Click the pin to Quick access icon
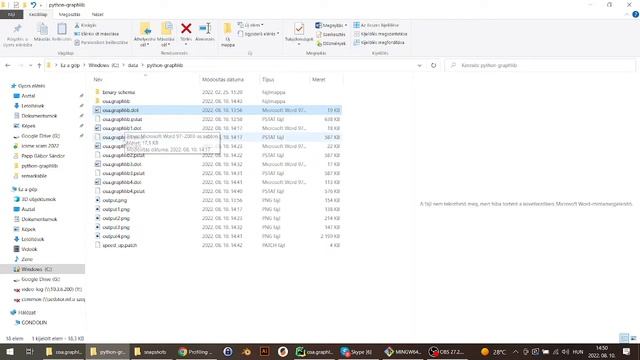640x360 pixels. (17, 29)
